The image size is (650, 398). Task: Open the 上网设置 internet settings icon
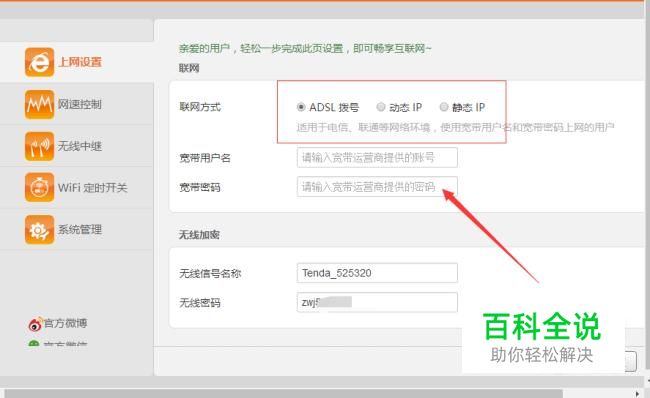(39, 62)
